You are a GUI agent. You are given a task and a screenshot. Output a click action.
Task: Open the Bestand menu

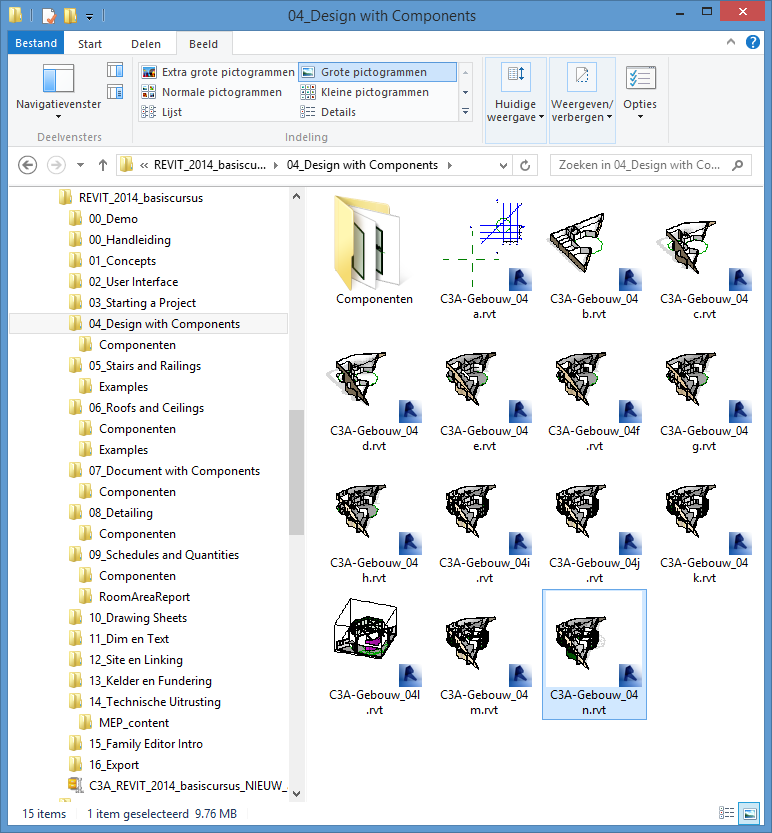click(x=36, y=43)
